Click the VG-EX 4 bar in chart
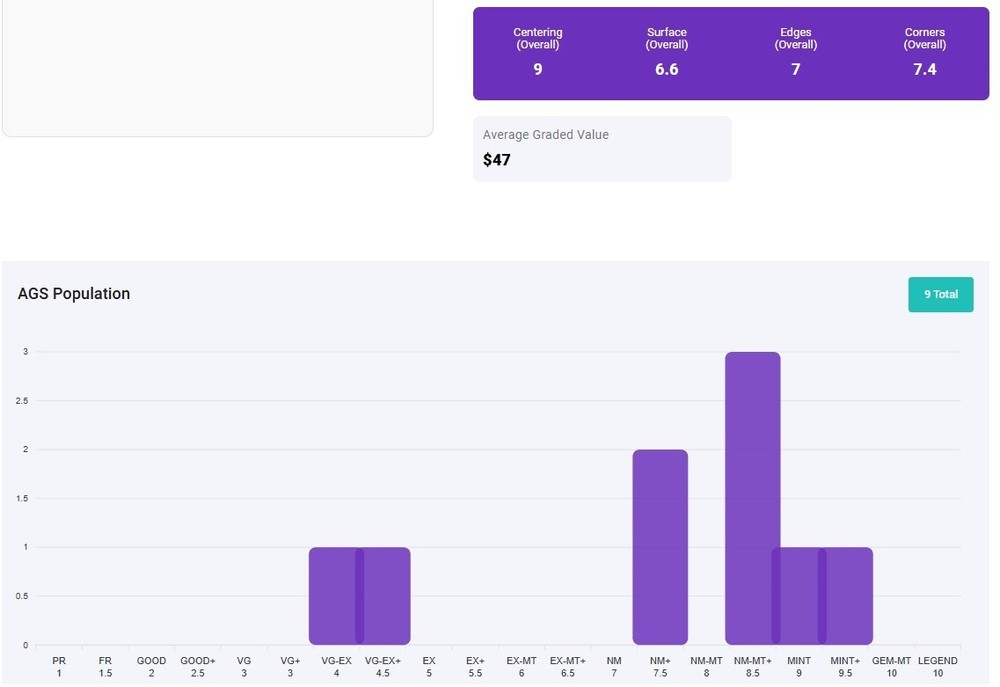Image resolution: width=1000 pixels, height=687 pixels. coord(332,596)
